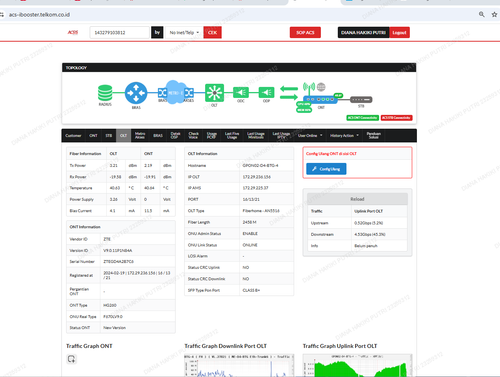Viewport: 500px width, 377px height.
Task: Click the ODP icon in topology
Action: (266, 92)
